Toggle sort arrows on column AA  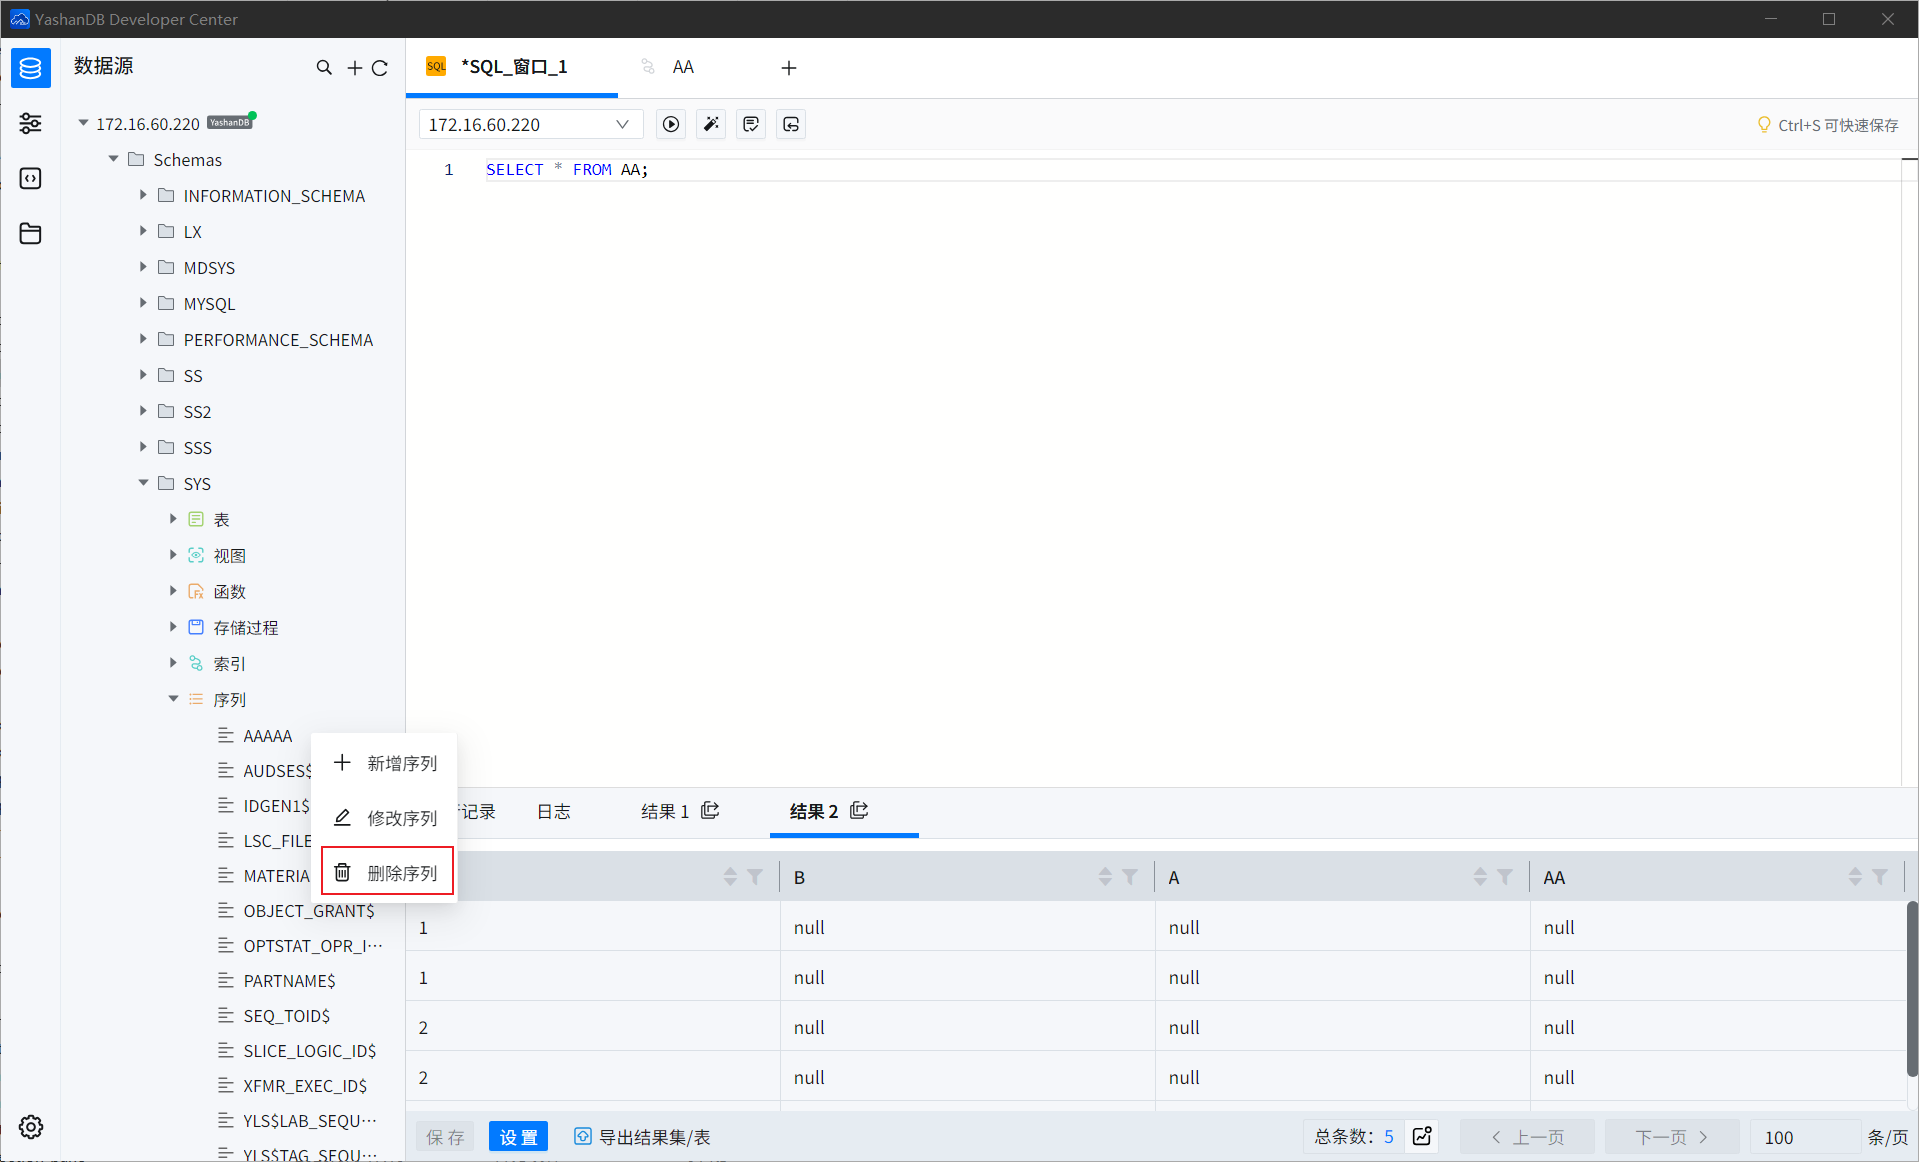tap(1856, 876)
